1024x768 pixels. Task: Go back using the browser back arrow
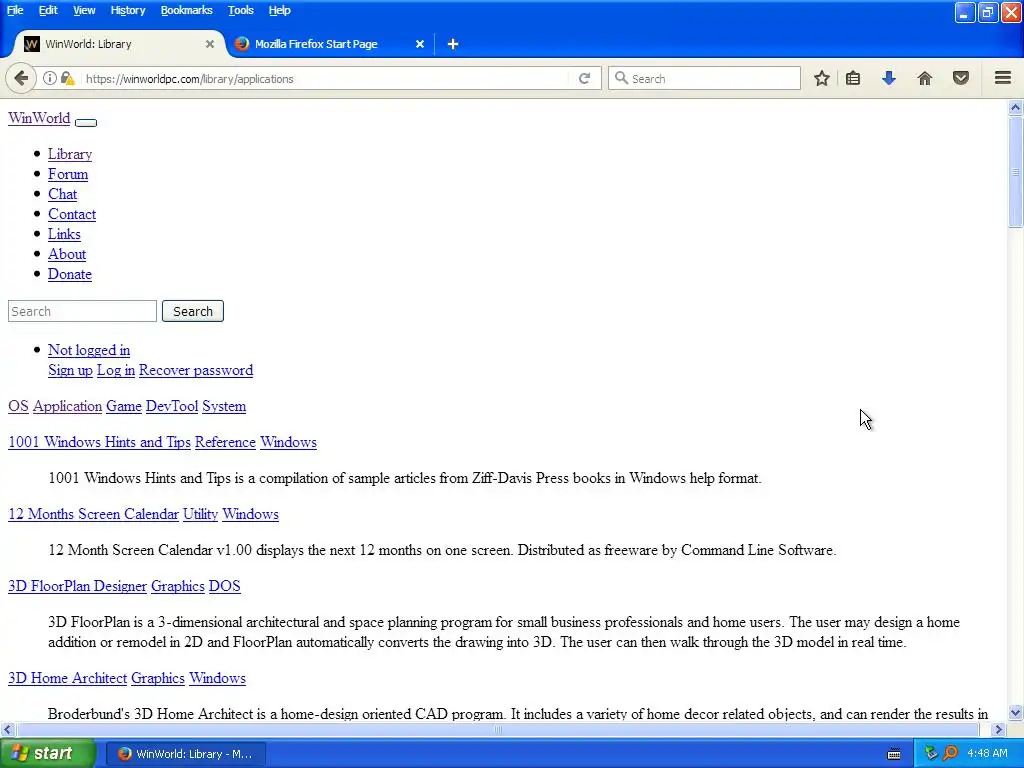(x=21, y=78)
